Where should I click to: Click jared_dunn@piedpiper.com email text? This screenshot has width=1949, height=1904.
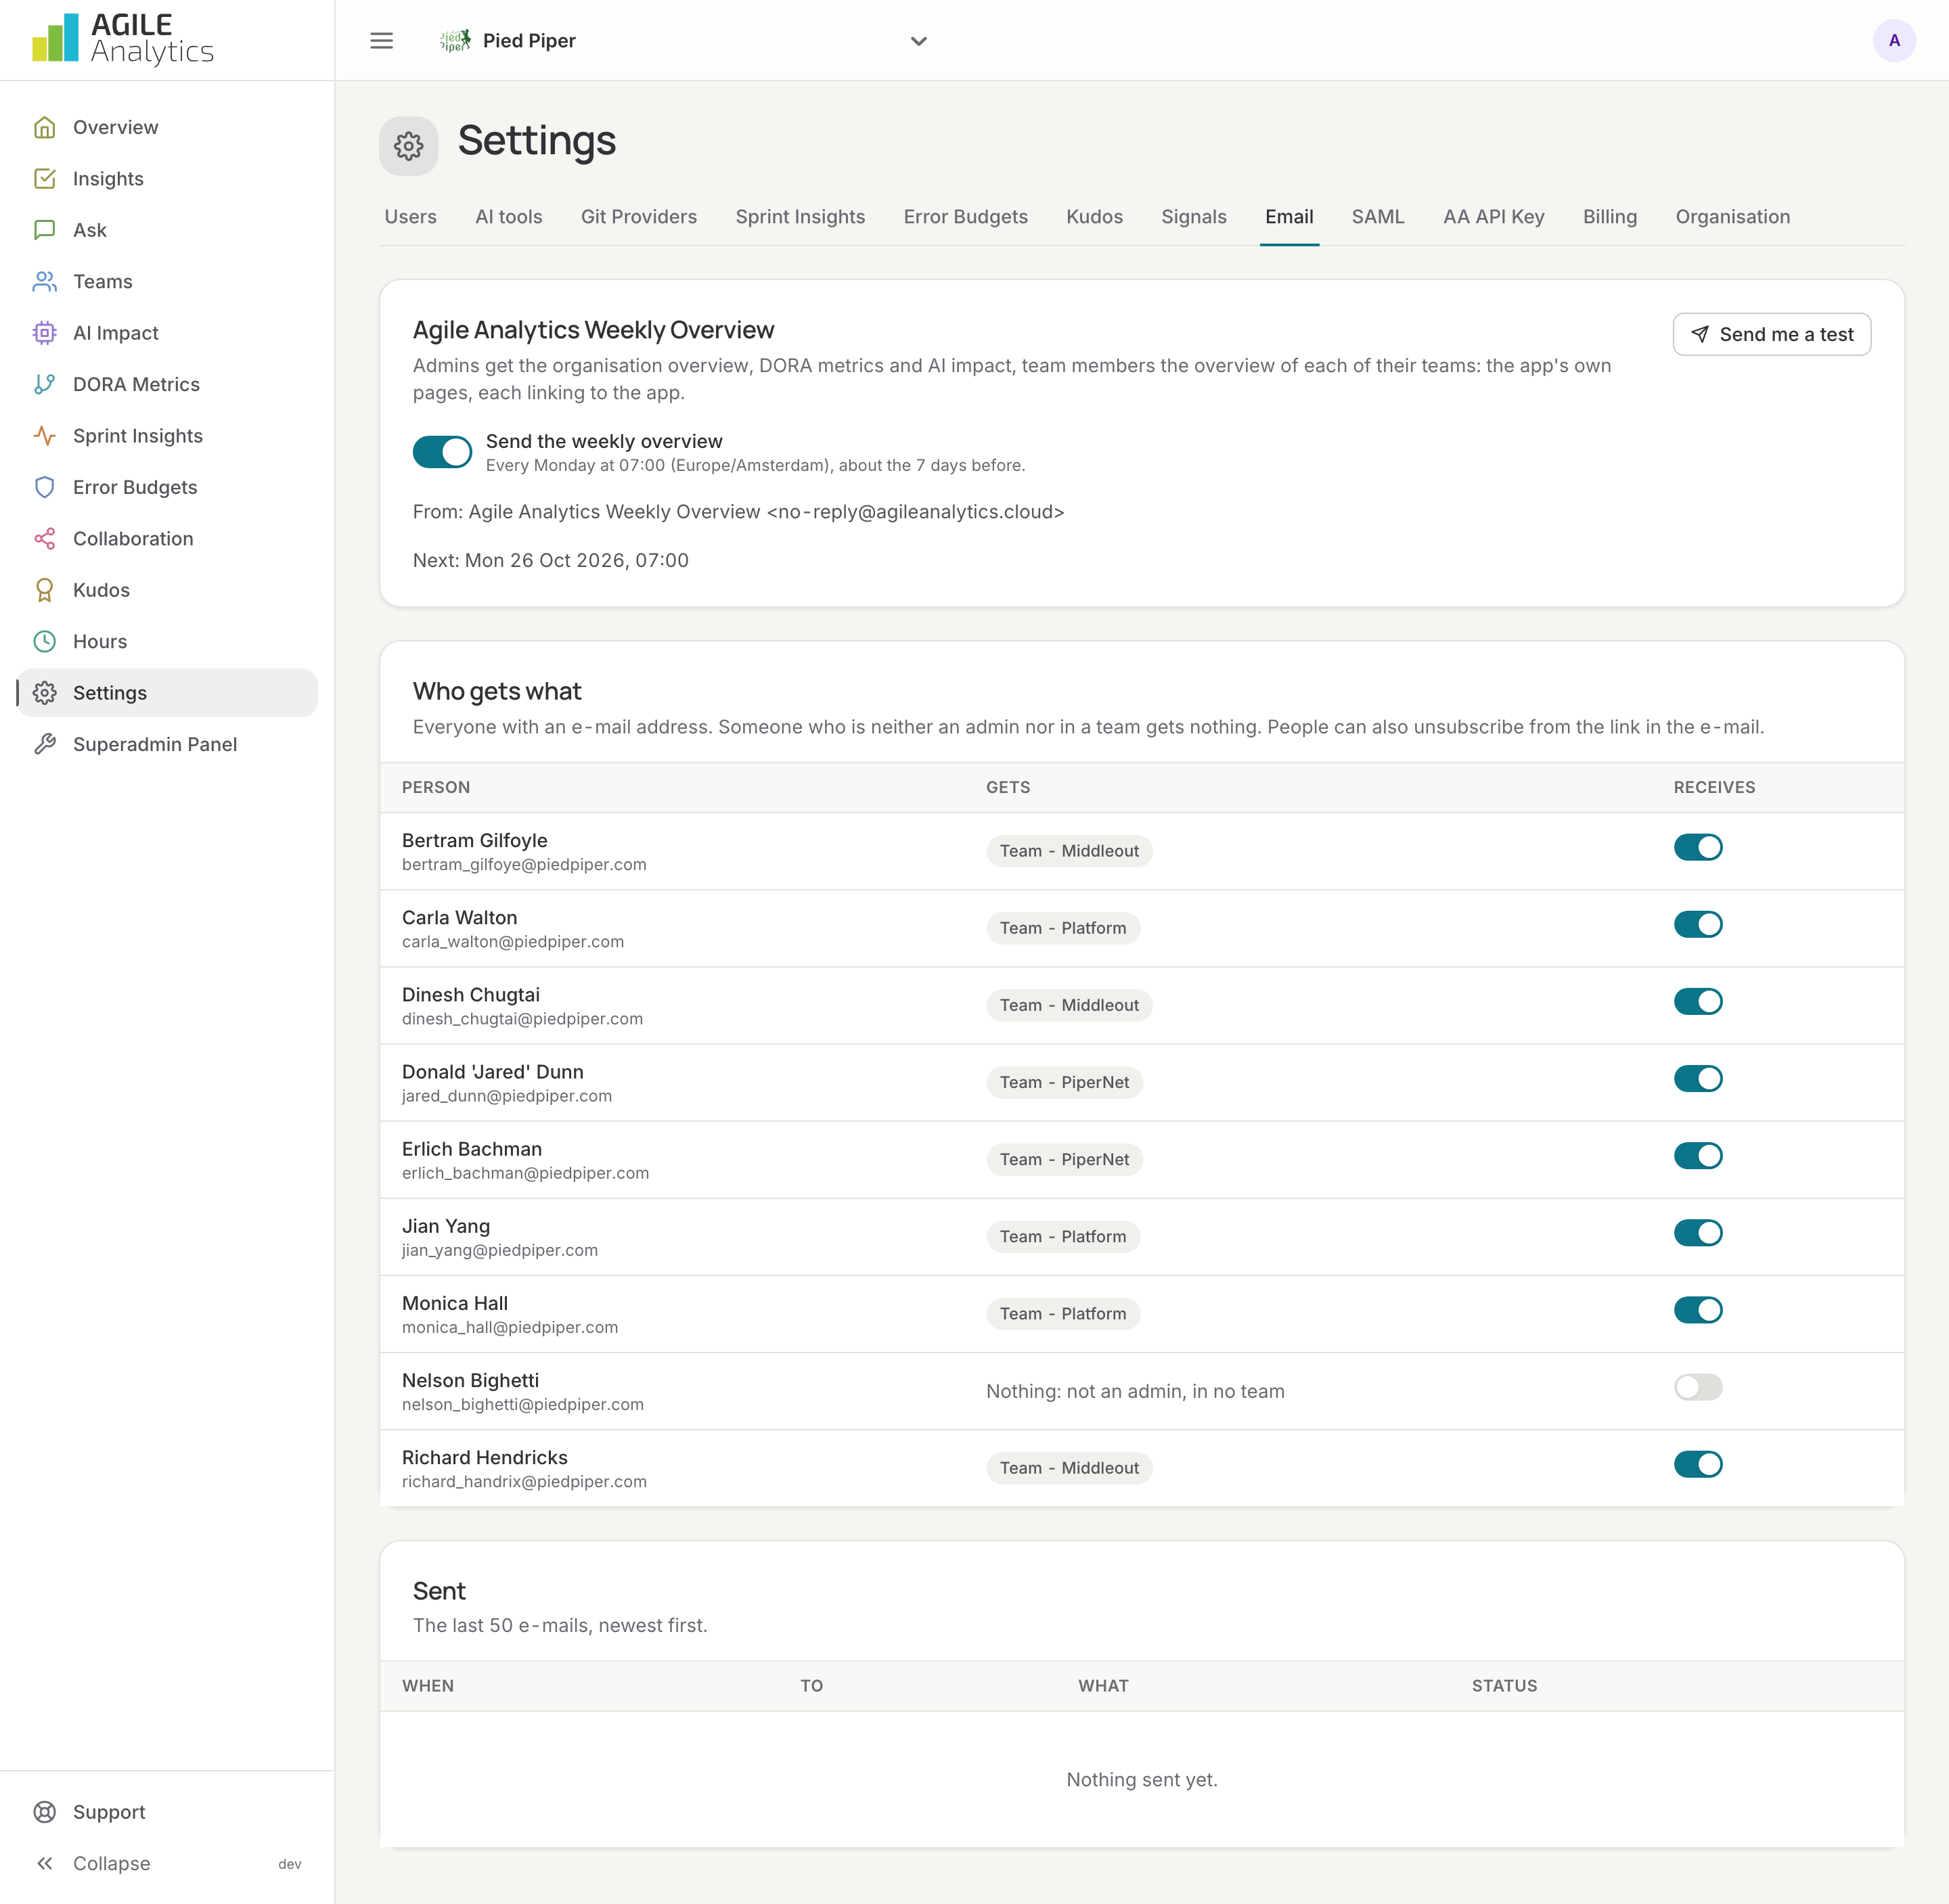tap(507, 1096)
